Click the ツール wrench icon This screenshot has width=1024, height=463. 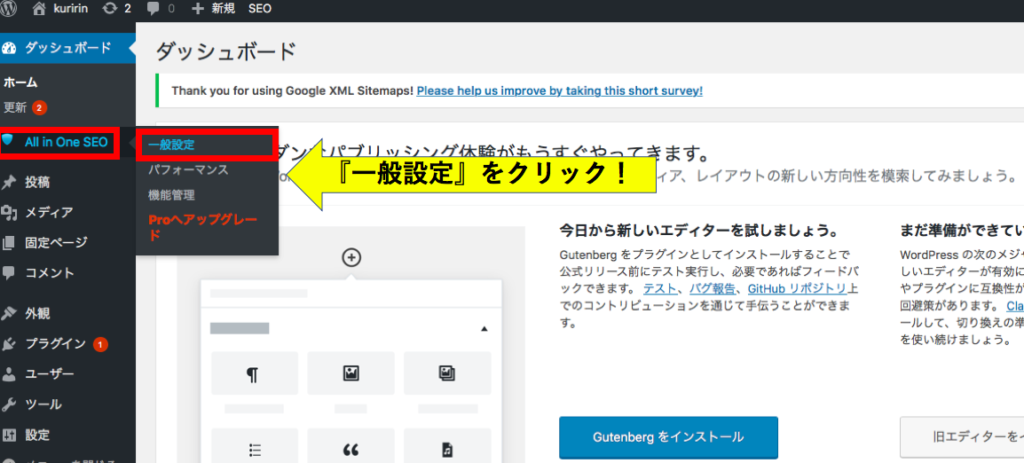[x=8, y=404]
